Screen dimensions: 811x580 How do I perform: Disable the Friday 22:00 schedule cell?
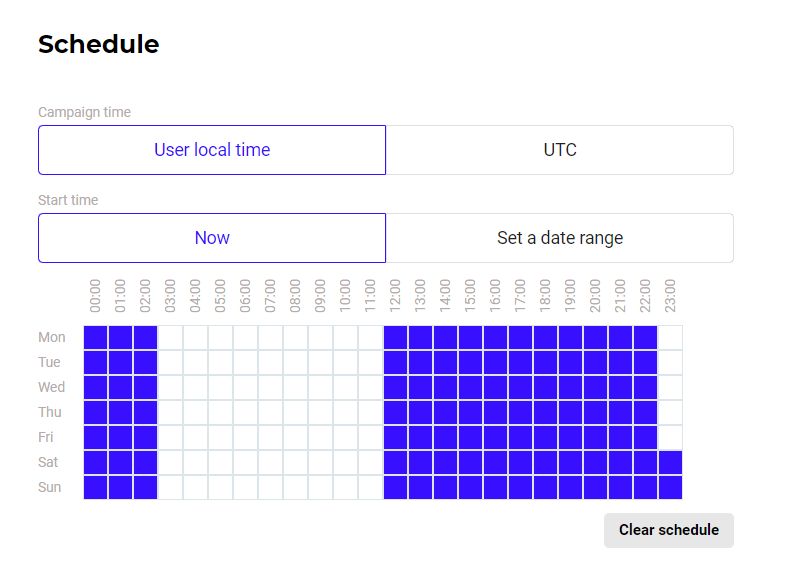point(645,437)
